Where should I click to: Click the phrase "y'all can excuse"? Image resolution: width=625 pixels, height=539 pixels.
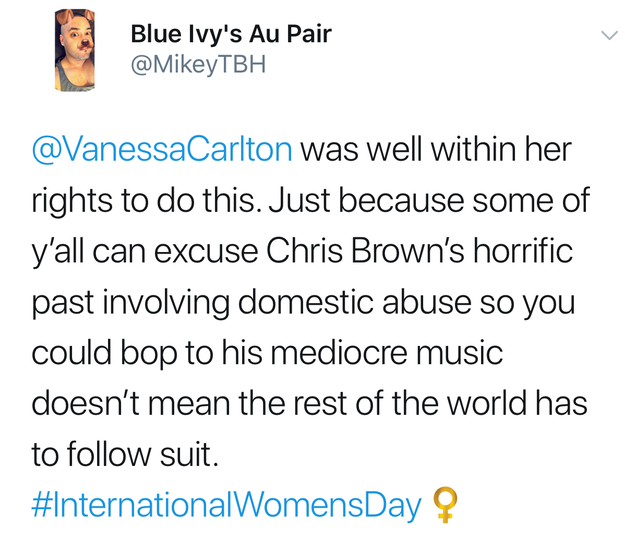click(145, 252)
